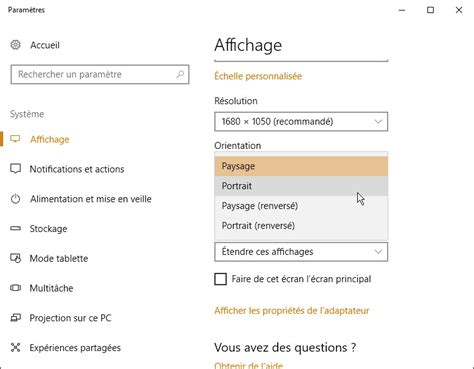Viewport: 474px width, 369px height.
Task: Click the Affichage monitor icon
Action: pyautogui.click(x=15, y=139)
